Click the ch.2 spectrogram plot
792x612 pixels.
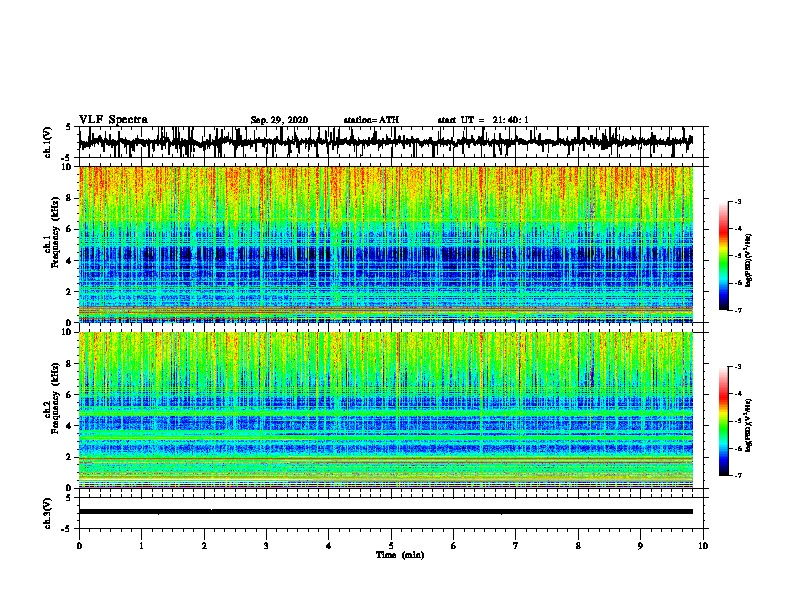386,410
